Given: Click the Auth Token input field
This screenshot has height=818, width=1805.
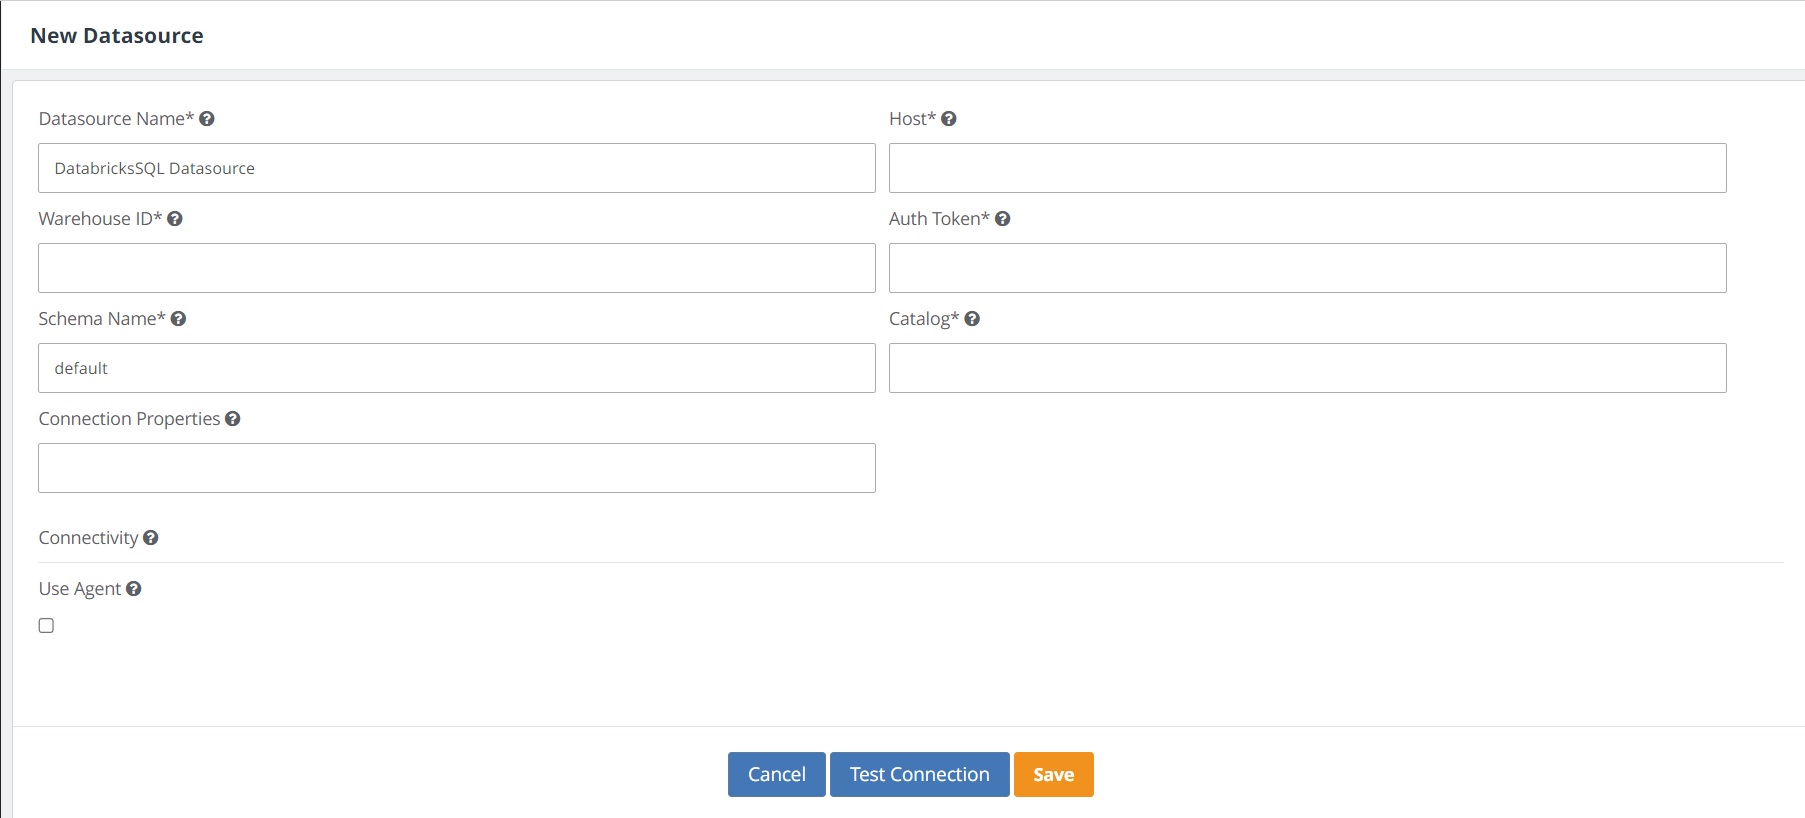Looking at the screenshot, I should pos(1307,268).
